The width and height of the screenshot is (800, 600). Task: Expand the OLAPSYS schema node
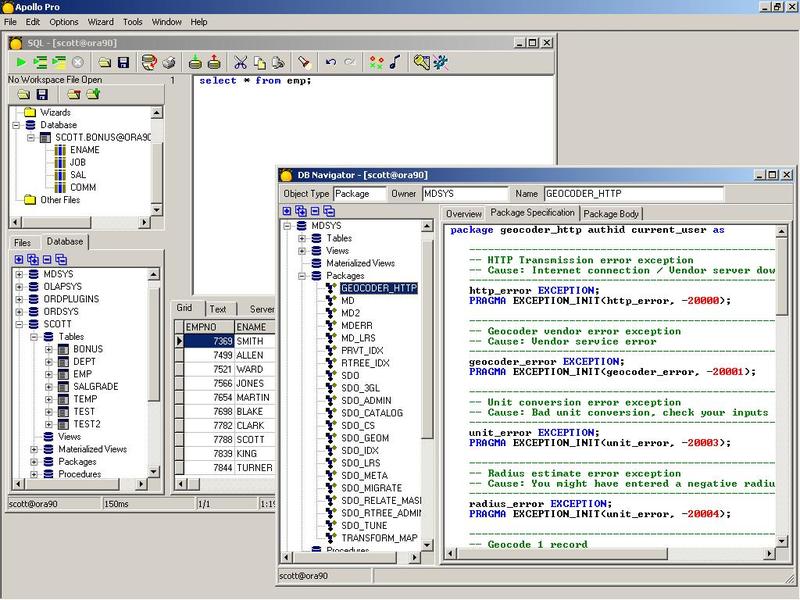pos(19,287)
